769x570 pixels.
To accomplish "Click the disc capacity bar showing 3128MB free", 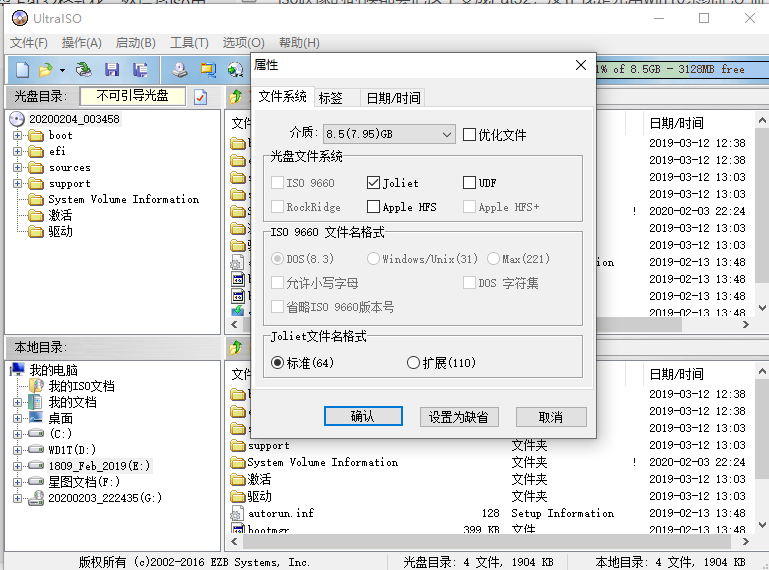I will (682, 70).
